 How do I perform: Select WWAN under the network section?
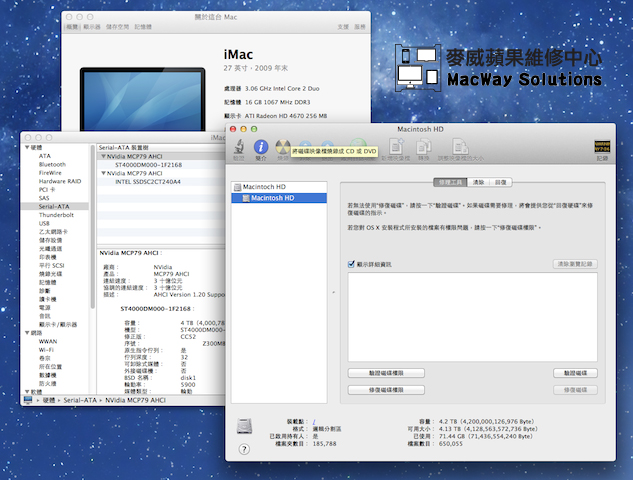coord(48,341)
